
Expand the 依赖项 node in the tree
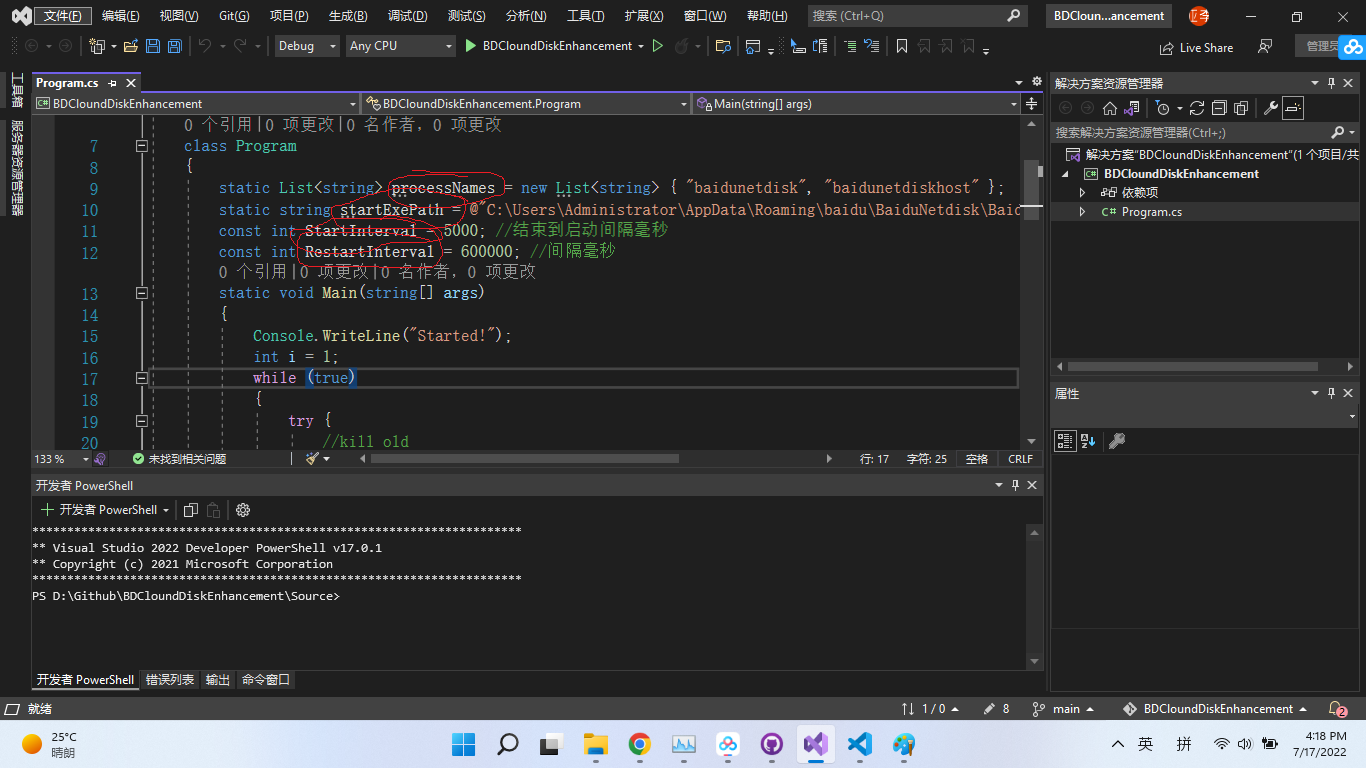pos(1082,193)
